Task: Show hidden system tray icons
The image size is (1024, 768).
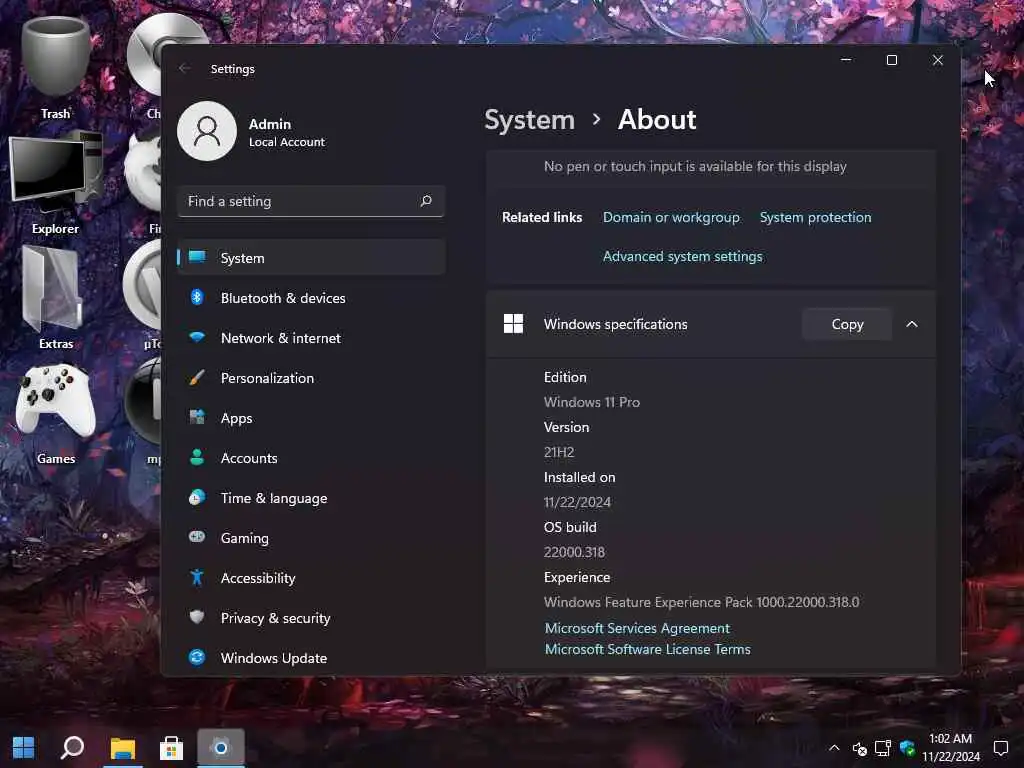Action: [x=834, y=748]
